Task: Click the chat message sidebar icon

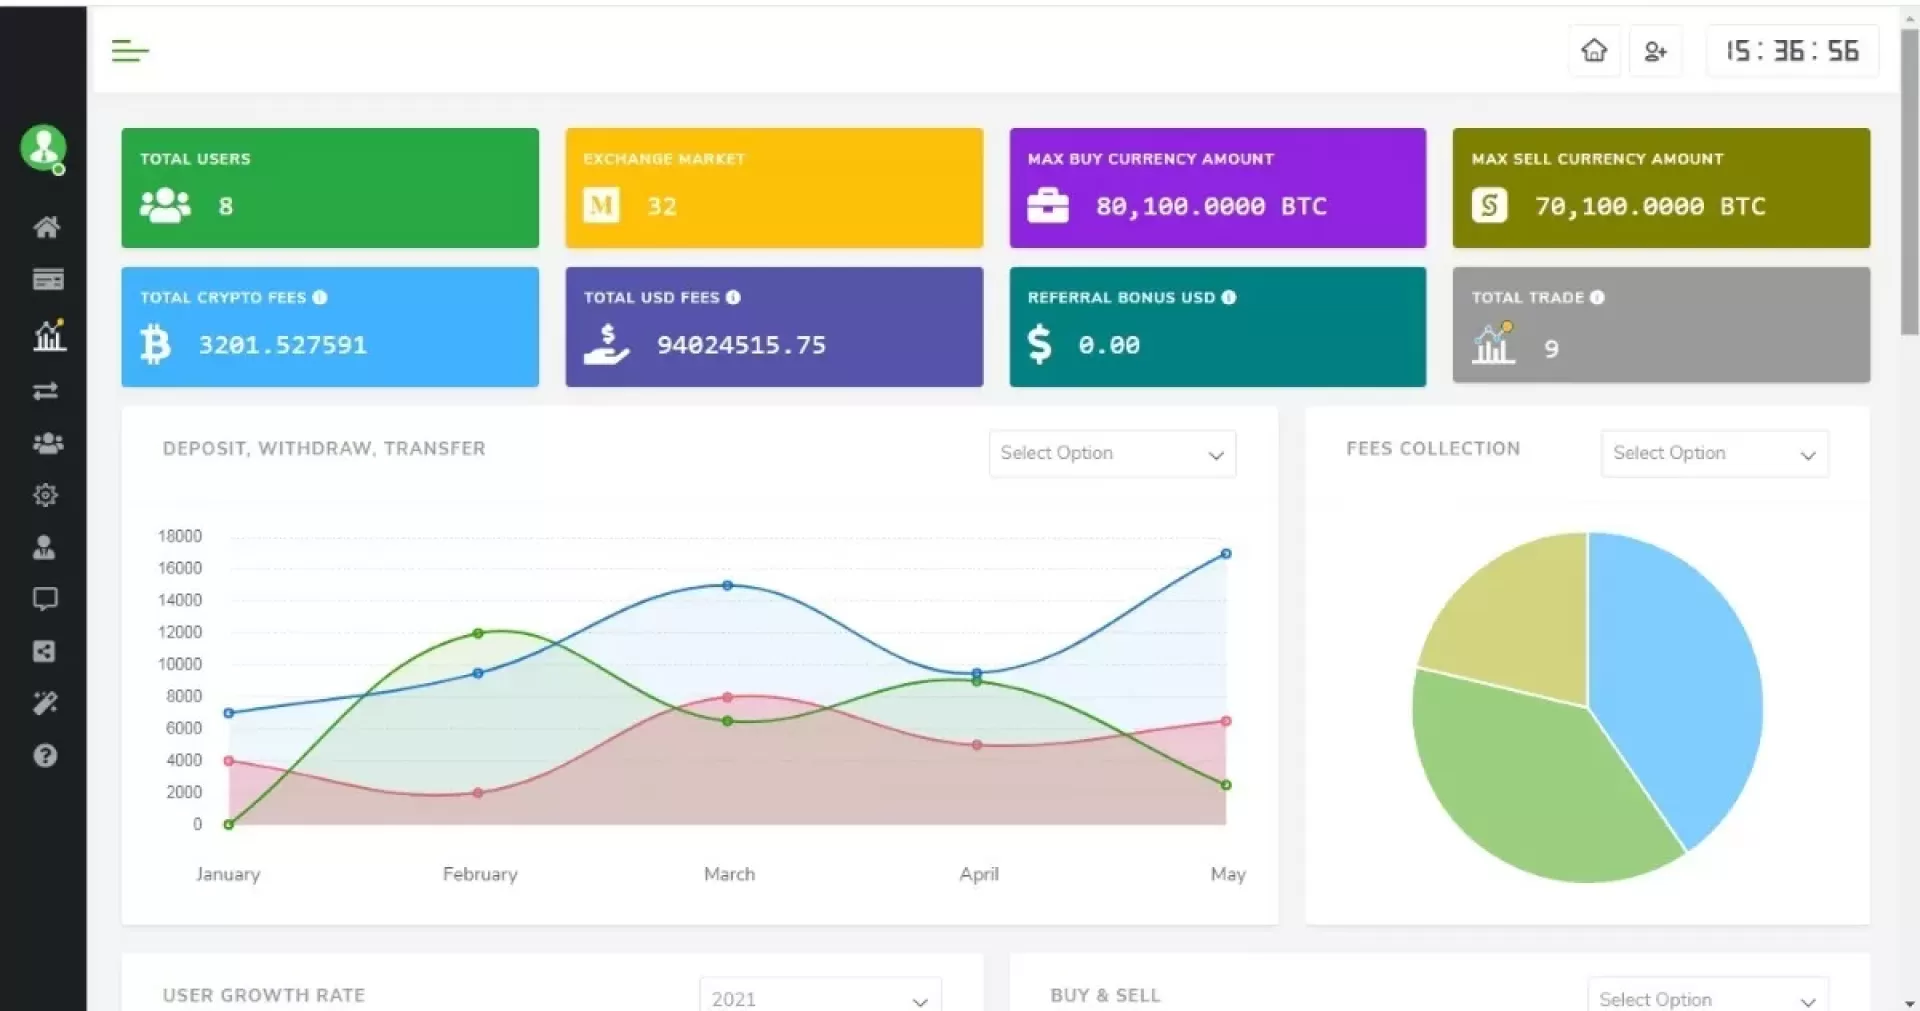Action: (46, 599)
